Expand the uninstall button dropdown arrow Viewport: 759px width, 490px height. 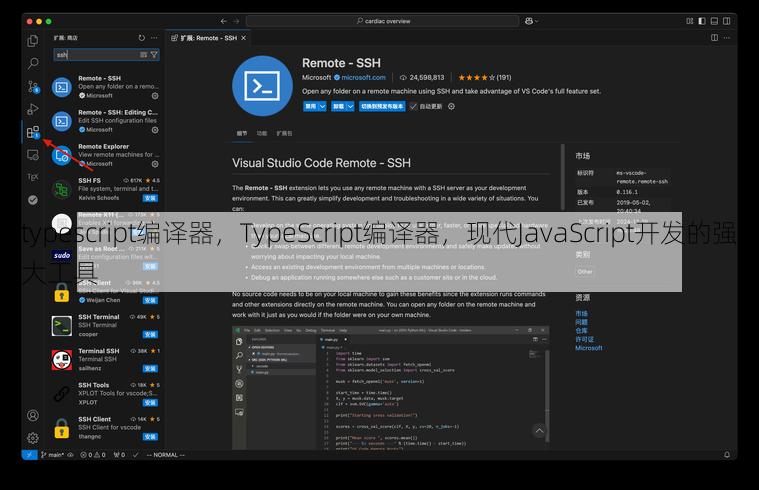tap(350, 107)
